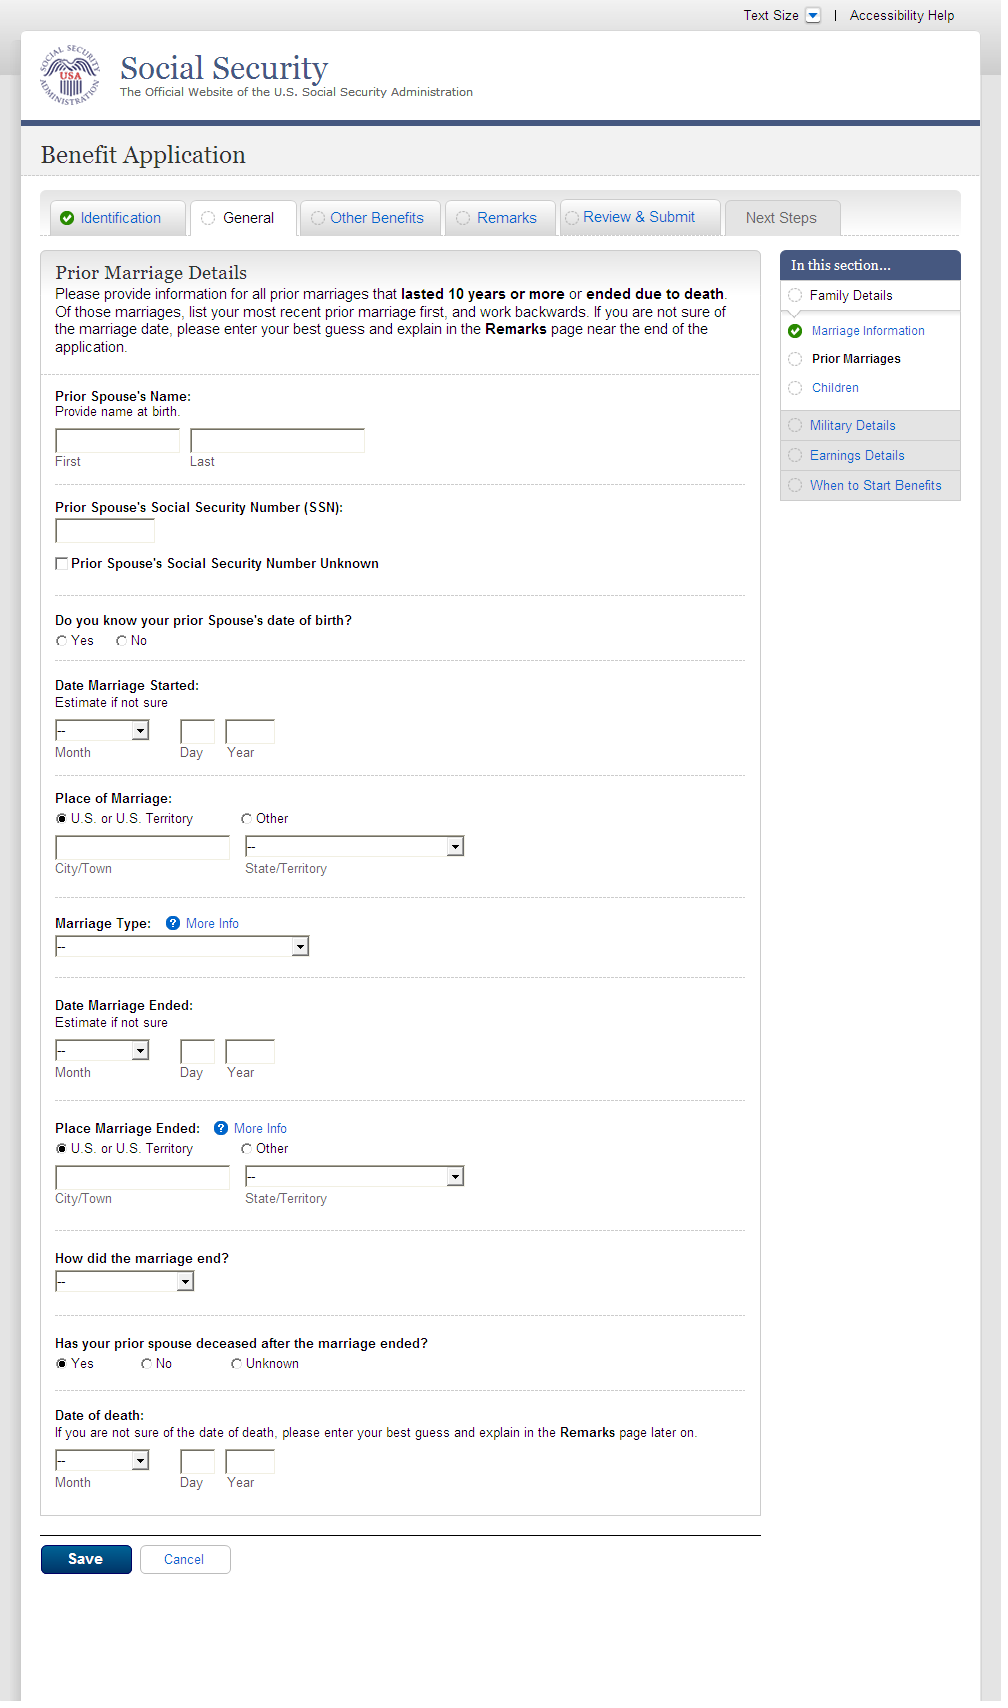This screenshot has width=1008, height=1708.
Task: Click the Place Marriage Ended help icon
Action: click(221, 1129)
